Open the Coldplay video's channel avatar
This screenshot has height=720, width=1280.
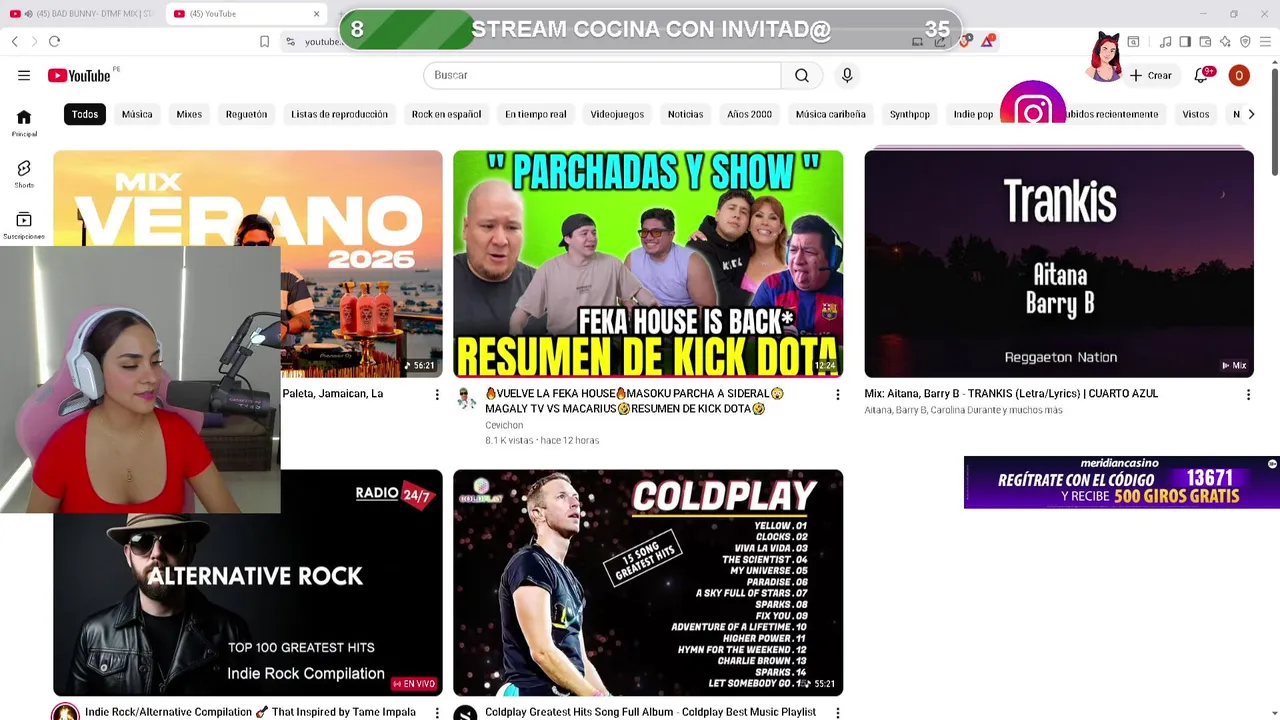click(x=465, y=713)
